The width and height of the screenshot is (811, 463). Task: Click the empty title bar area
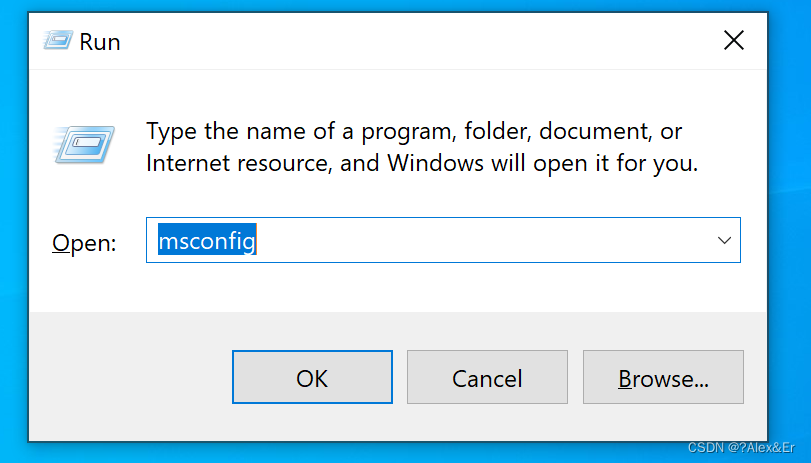tap(414, 41)
